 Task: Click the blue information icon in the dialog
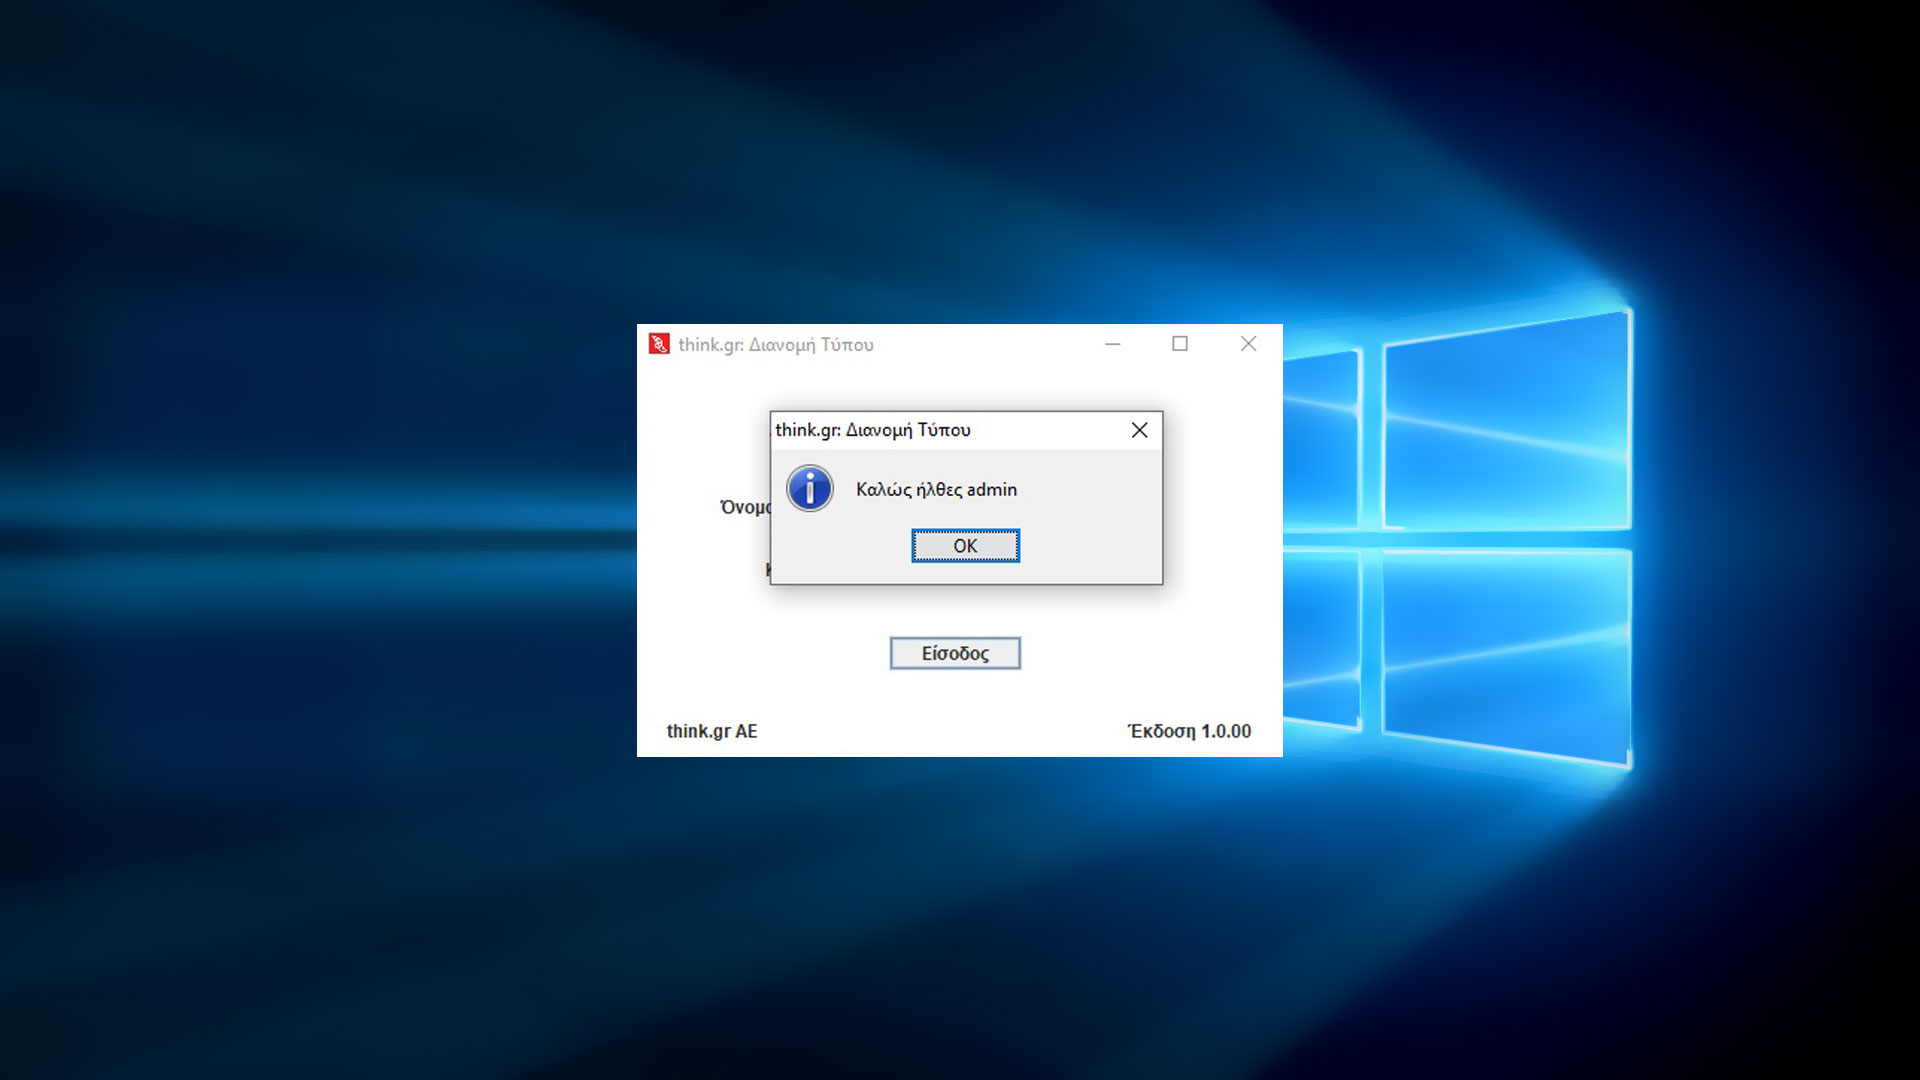[x=809, y=489]
